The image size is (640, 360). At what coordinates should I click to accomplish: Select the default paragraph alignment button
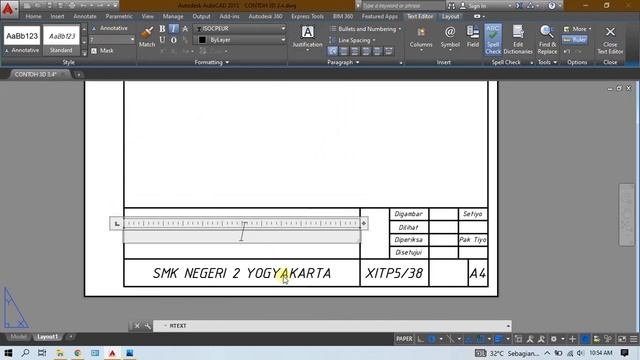333,51
